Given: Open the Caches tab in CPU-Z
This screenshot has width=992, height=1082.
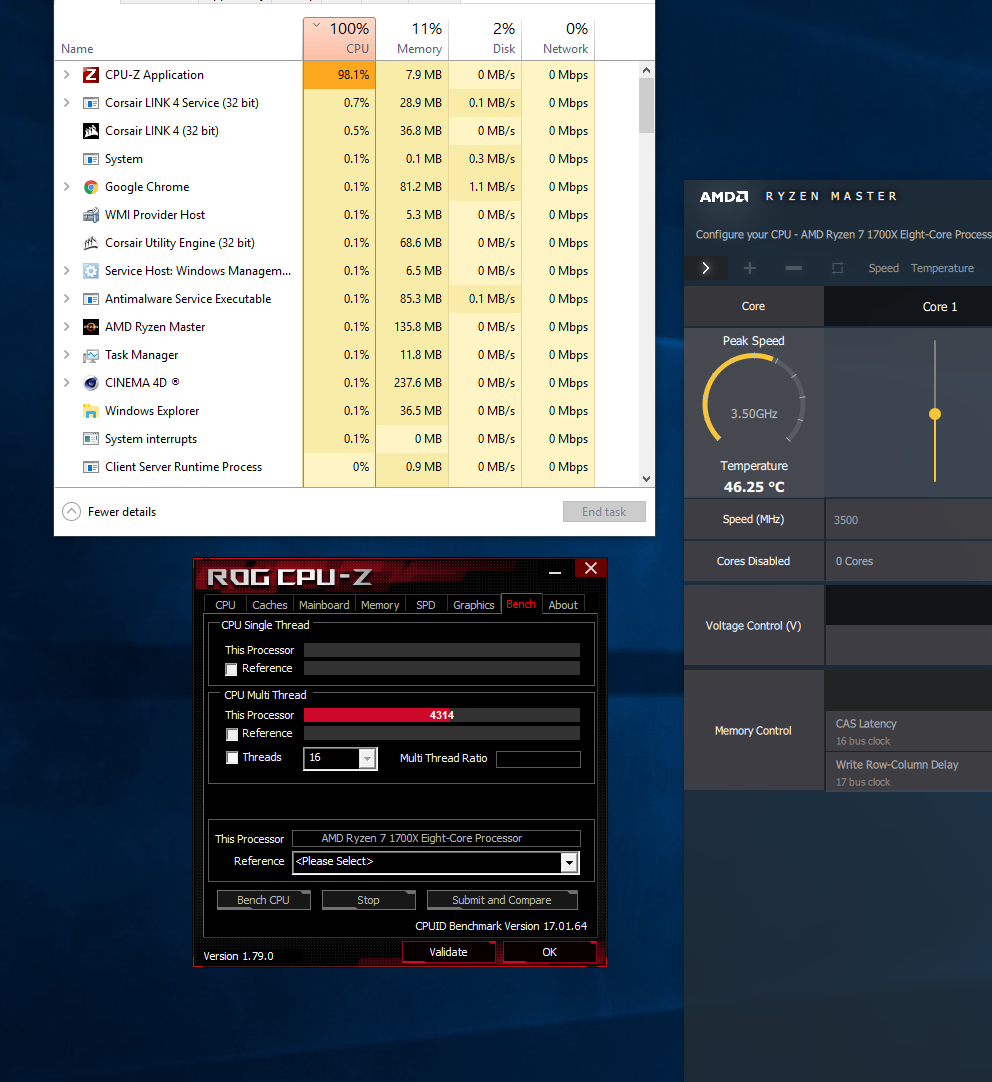Looking at the screenshot, I should click(270, 604).
